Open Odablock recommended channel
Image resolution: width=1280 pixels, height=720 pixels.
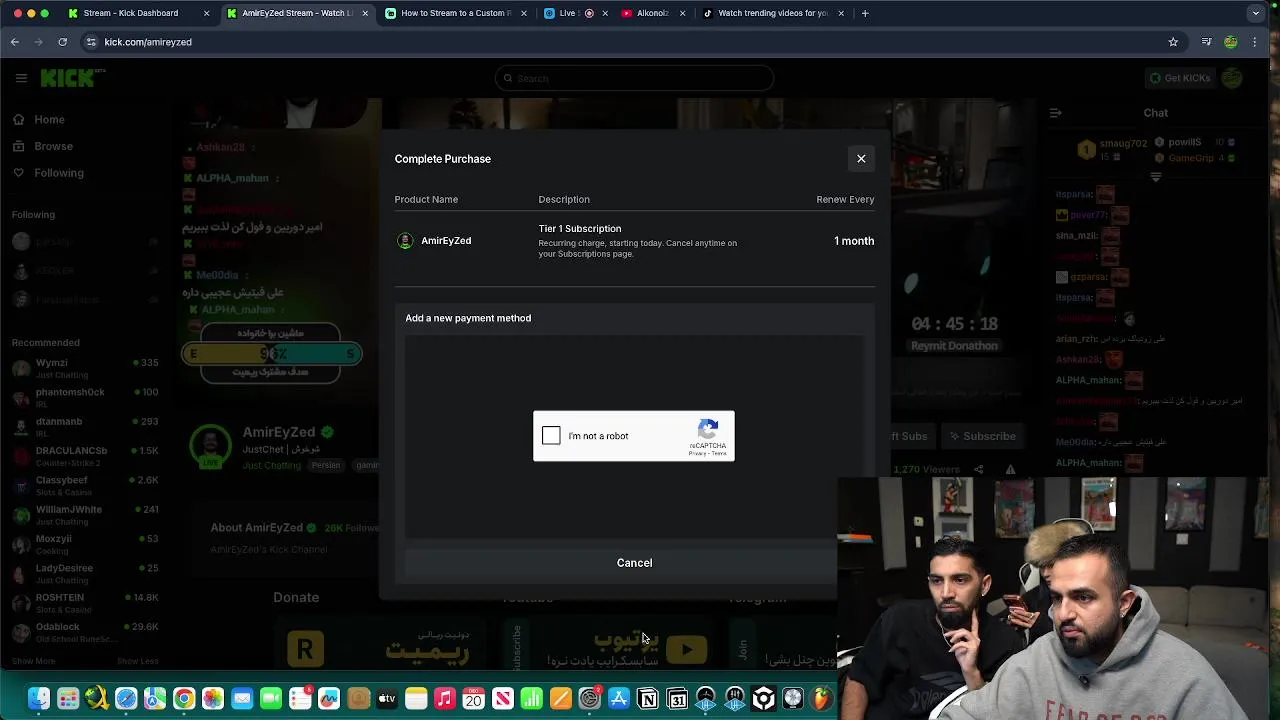coord(85,632)
